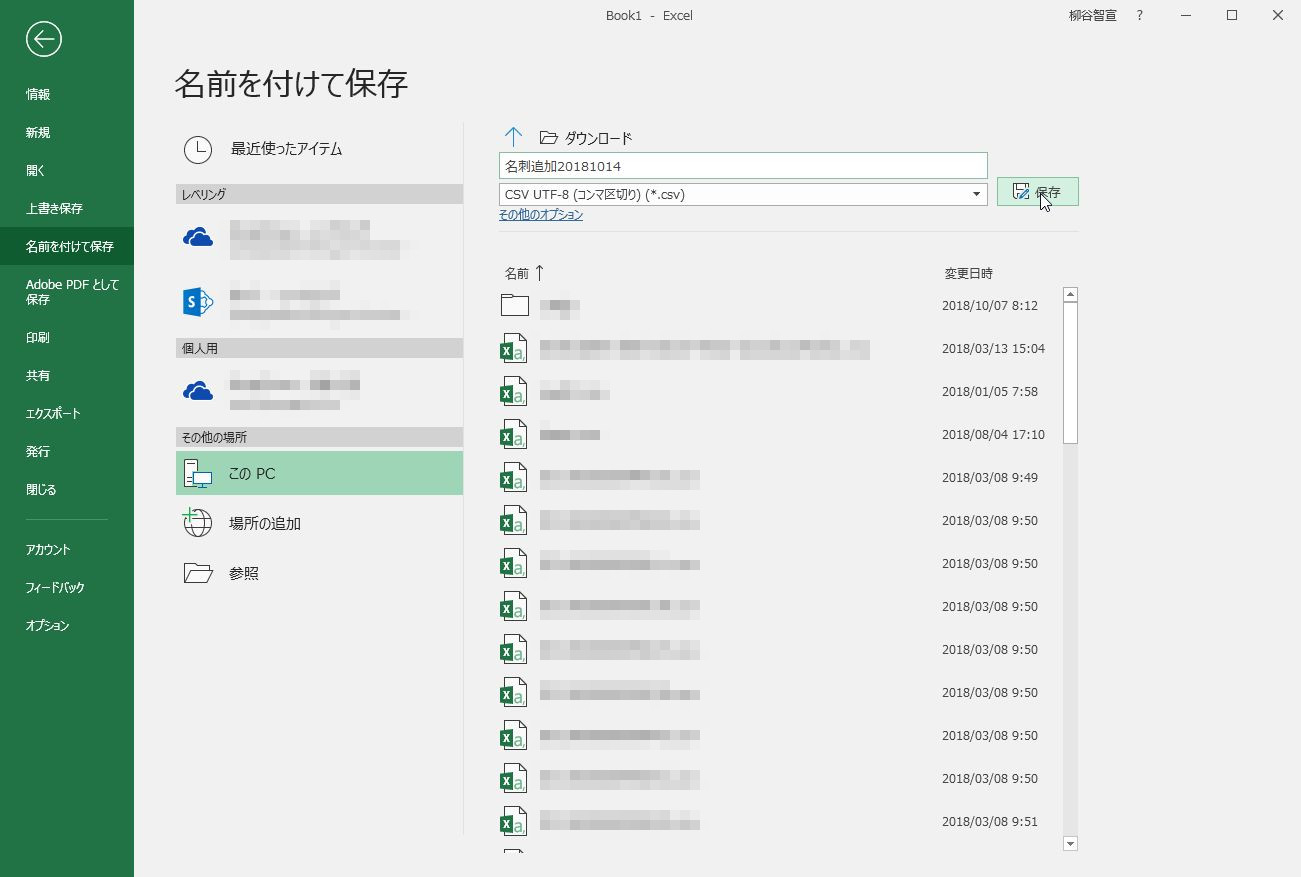Select the Excel file icon dated 2018/03/13 15:04

(513, 349)
